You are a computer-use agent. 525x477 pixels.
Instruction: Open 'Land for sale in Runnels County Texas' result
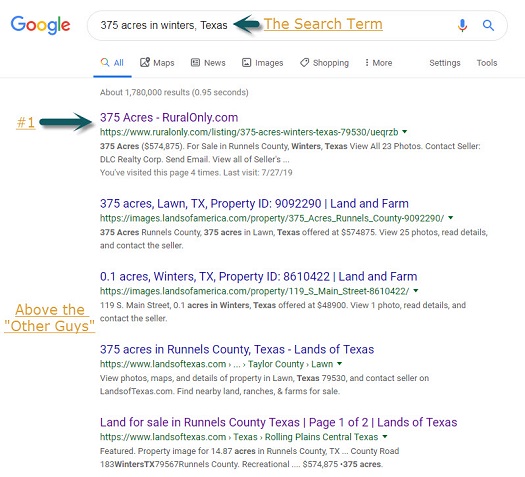pyautogui.click(x=278, y=422)
